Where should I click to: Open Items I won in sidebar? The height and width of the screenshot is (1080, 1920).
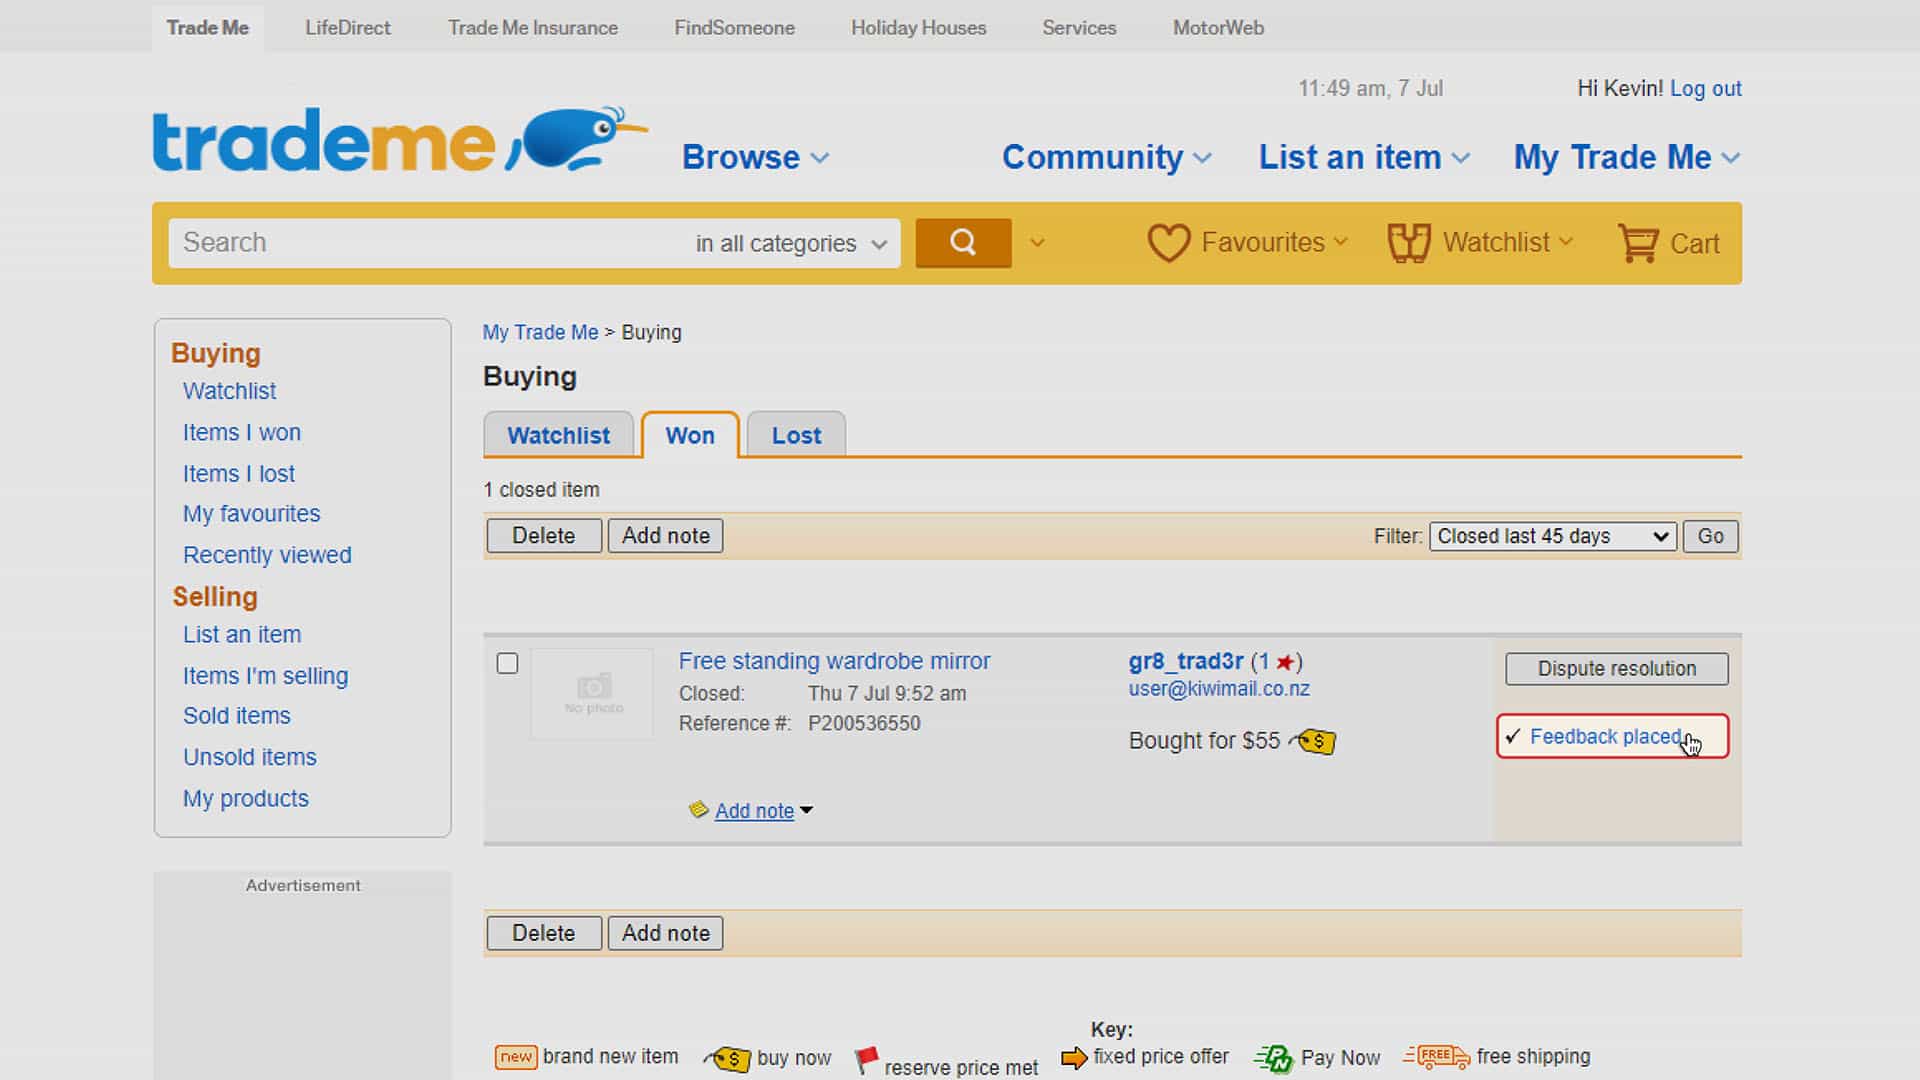pos(241,432)
